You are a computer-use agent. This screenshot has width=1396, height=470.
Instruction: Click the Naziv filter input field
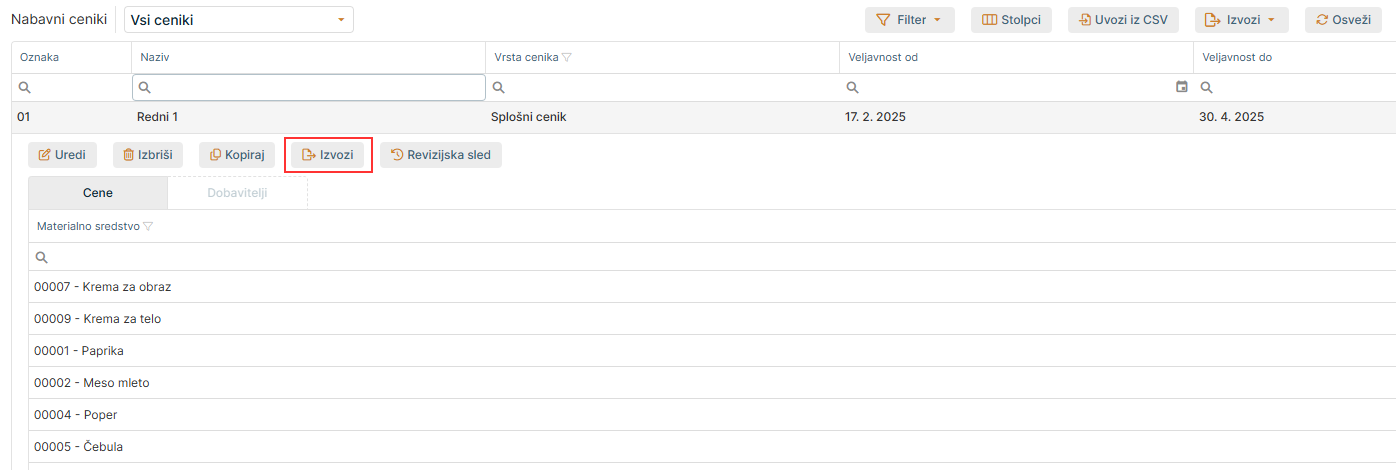(318, 88)
